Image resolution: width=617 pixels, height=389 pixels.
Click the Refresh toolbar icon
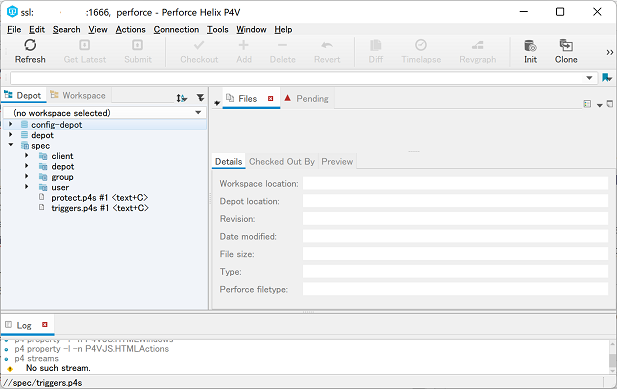[30, 45]
